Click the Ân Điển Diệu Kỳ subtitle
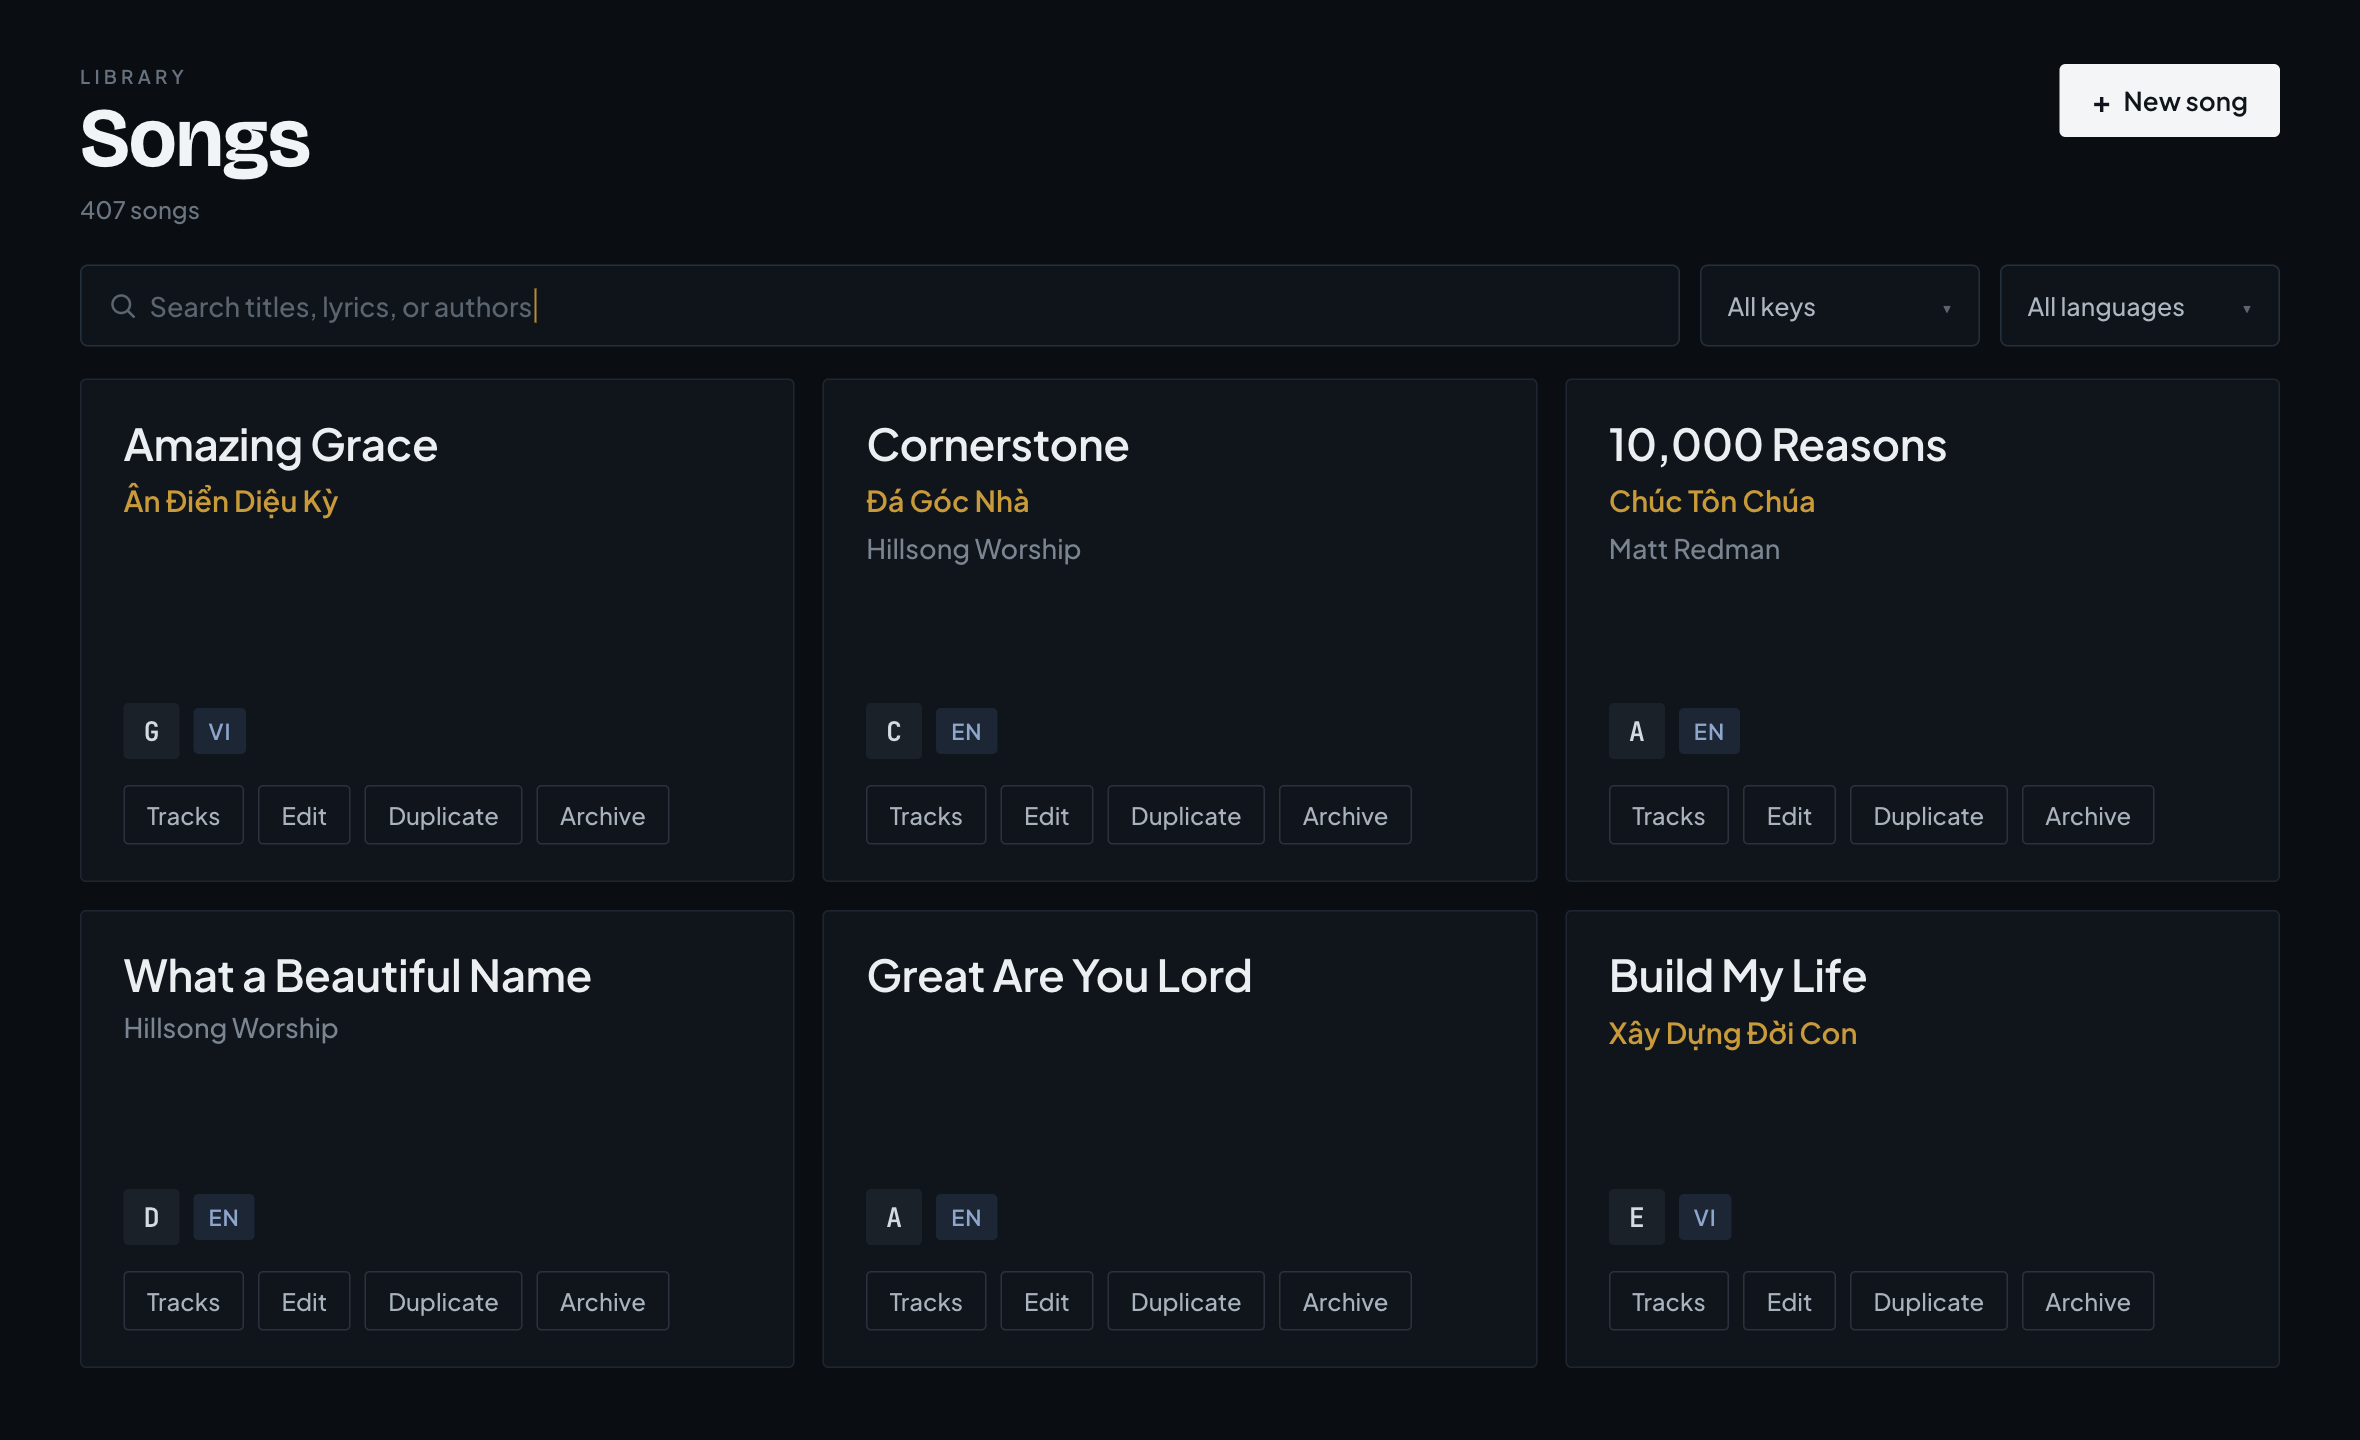Viewport: 2360px width, 1440px height. (x=231, y=501)
